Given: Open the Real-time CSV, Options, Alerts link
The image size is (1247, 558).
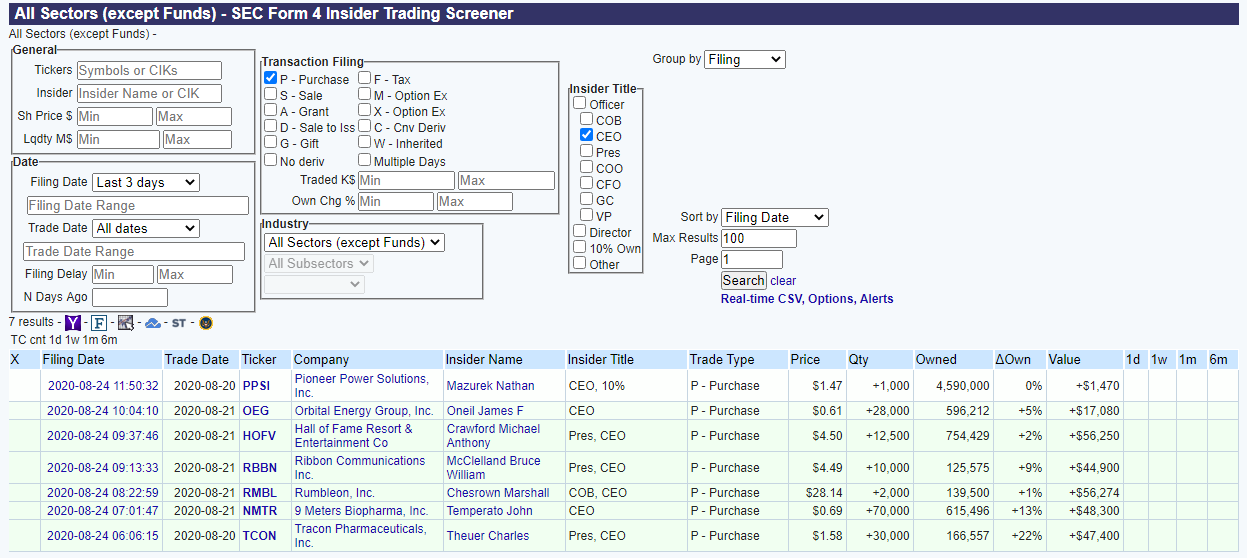Looking at the screenshot, I should coord(807,298).
